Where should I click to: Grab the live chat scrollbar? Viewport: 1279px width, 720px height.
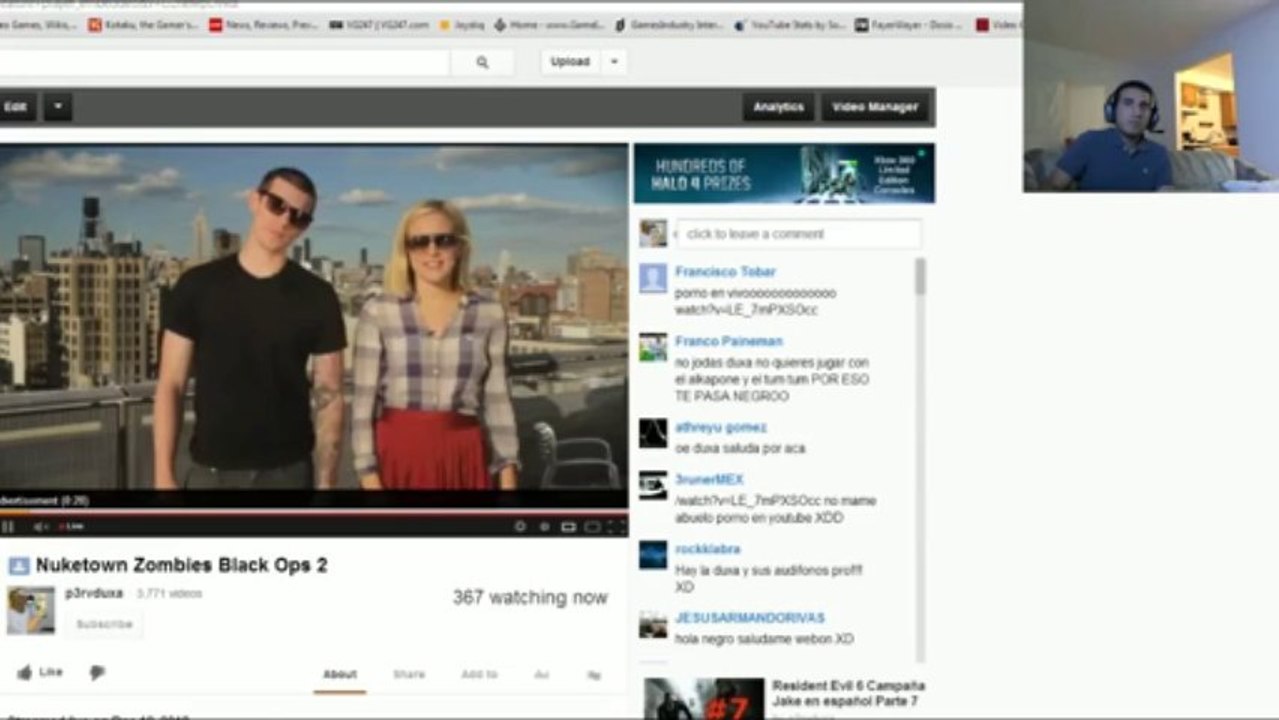[x=920, y=277]
